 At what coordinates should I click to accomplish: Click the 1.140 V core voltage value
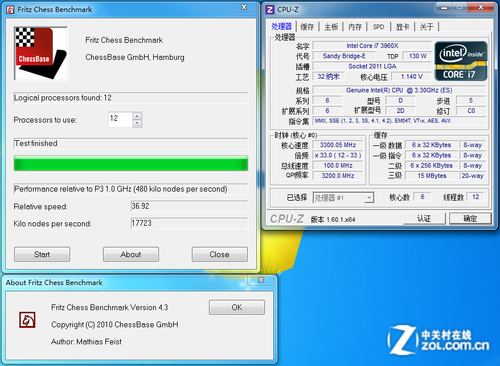coord(412,77)
